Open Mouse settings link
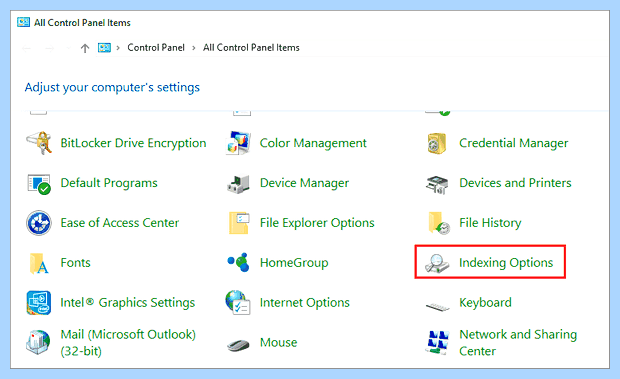Viewport: 620px width, 379px height. pyautogui.click(x=278, y=343)
